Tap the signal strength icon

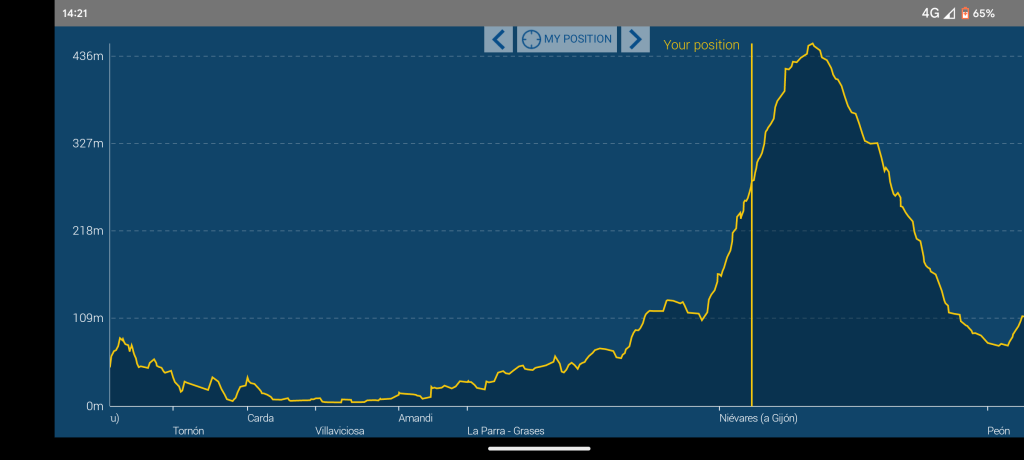click(x=949, y=13)
